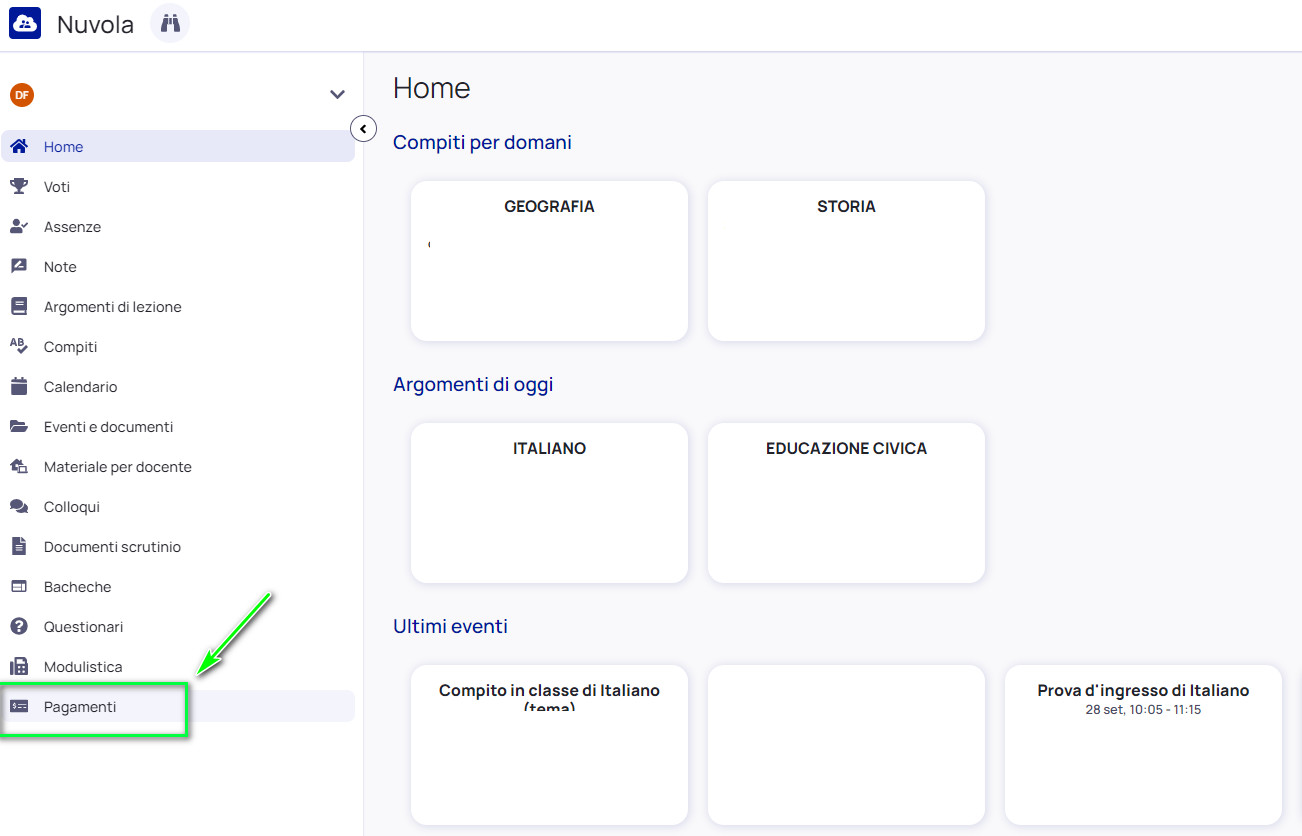1302x836 pixels.
Task: Click the orange DF user avatar
Action: [x=22, y=95]
